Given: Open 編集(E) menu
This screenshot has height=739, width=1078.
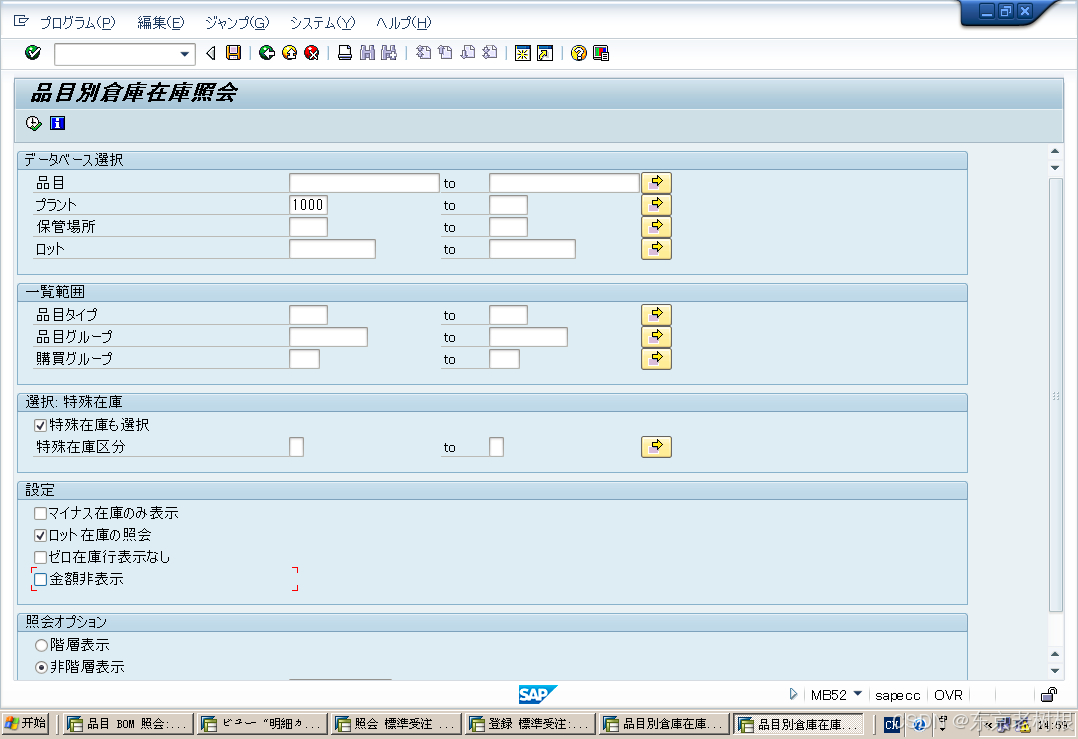Looking at the screenshot, I should (161, 23).
